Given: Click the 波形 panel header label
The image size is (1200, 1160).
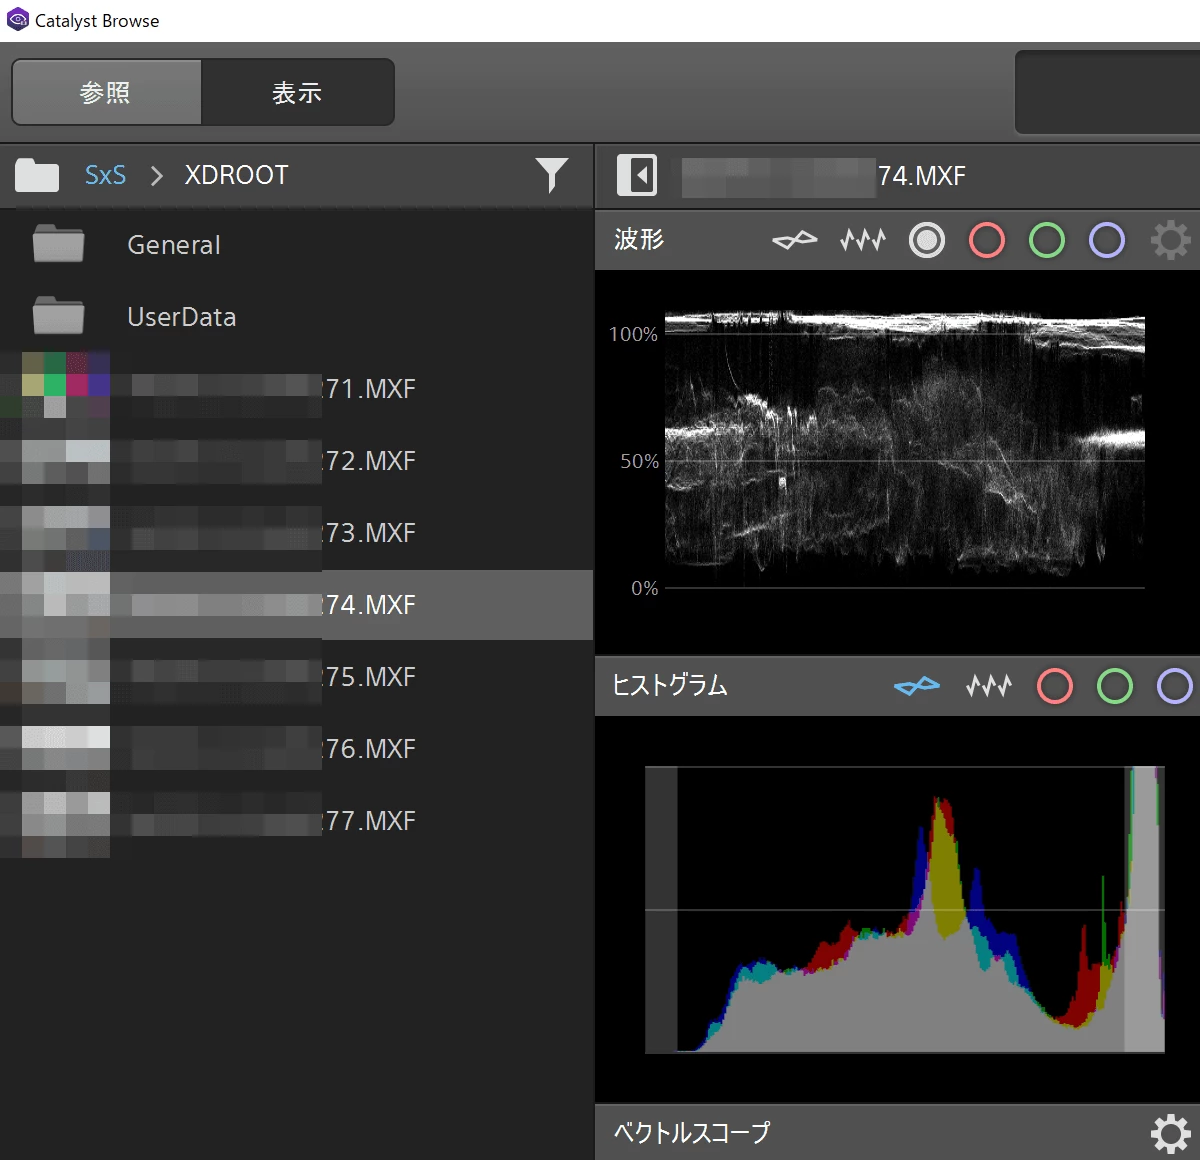Looking at the screenshot, I should 639,239.
